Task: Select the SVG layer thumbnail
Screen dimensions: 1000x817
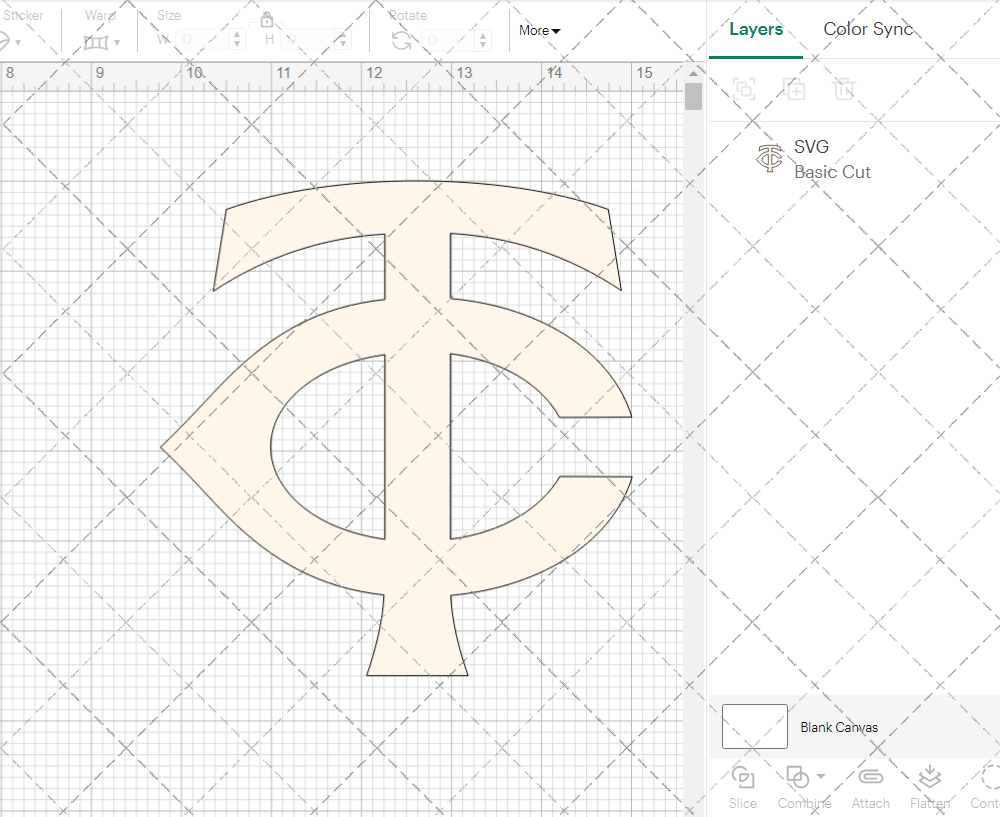Action: point(769,158)
